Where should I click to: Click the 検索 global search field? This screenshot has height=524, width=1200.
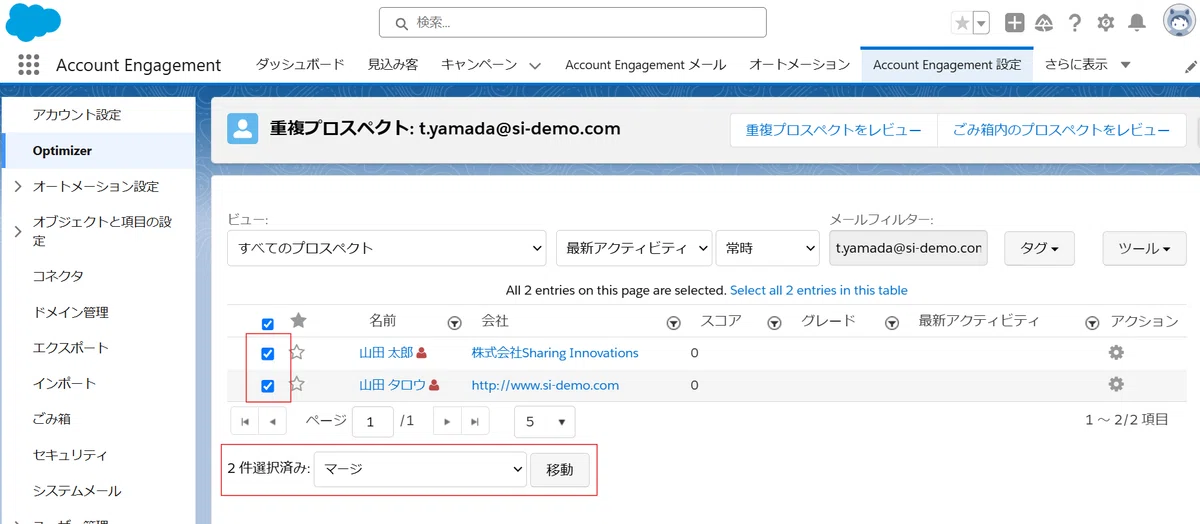(x=572, y=22)
